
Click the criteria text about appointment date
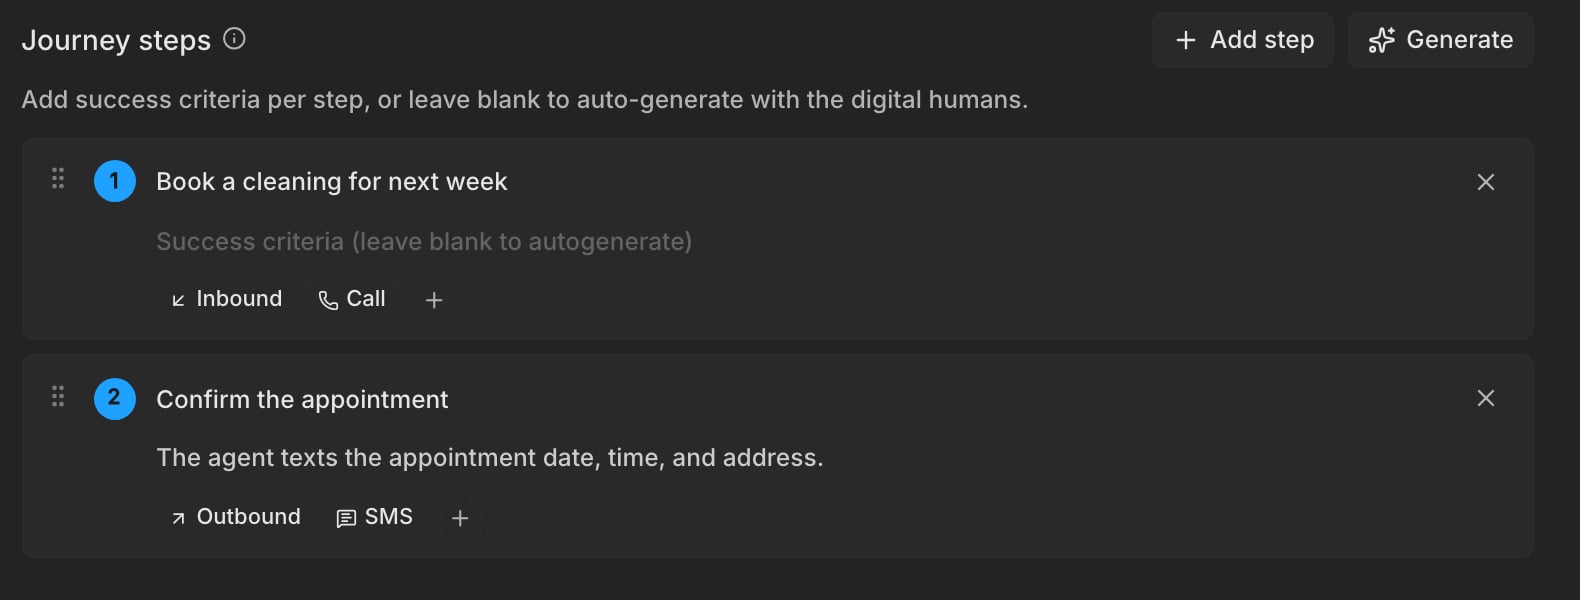point(490,458)
